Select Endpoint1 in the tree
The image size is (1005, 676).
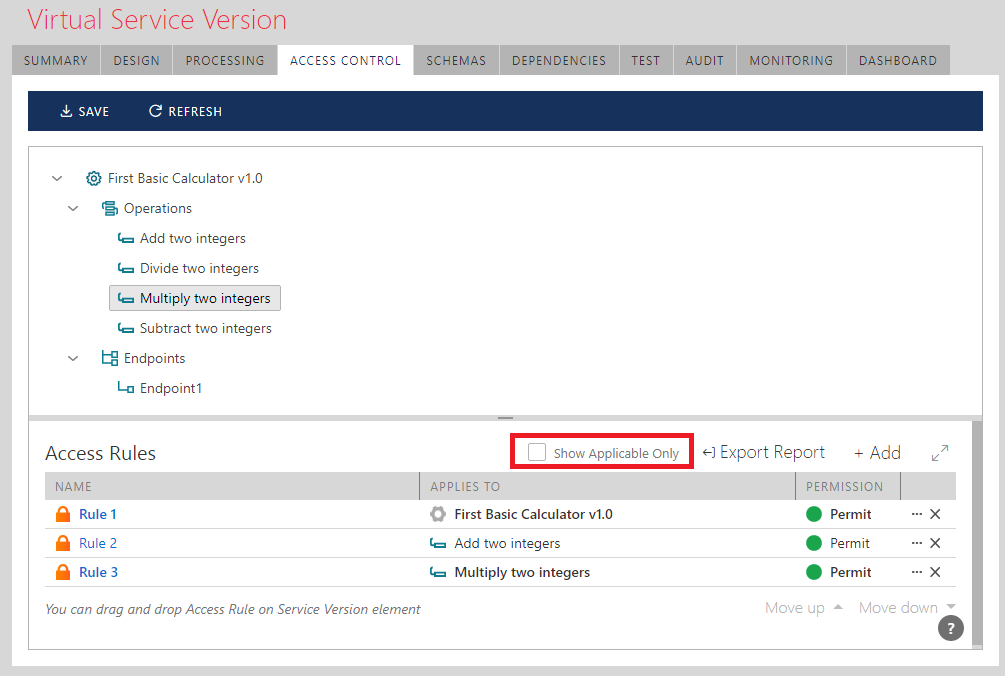click(x=170, y=389)
